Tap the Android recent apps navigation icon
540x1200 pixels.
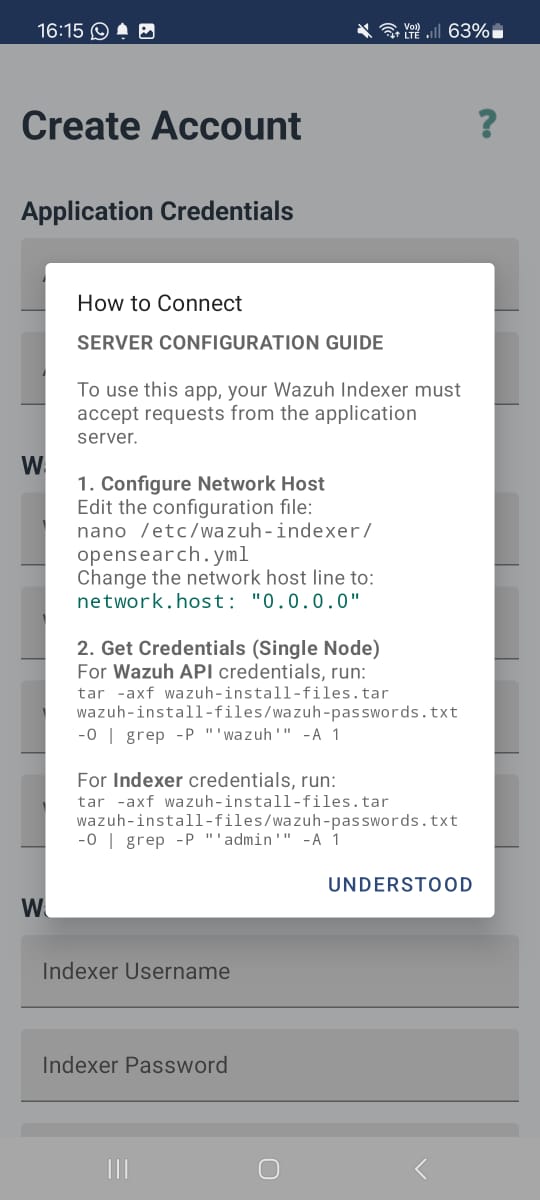click(x=117, y=1169)
